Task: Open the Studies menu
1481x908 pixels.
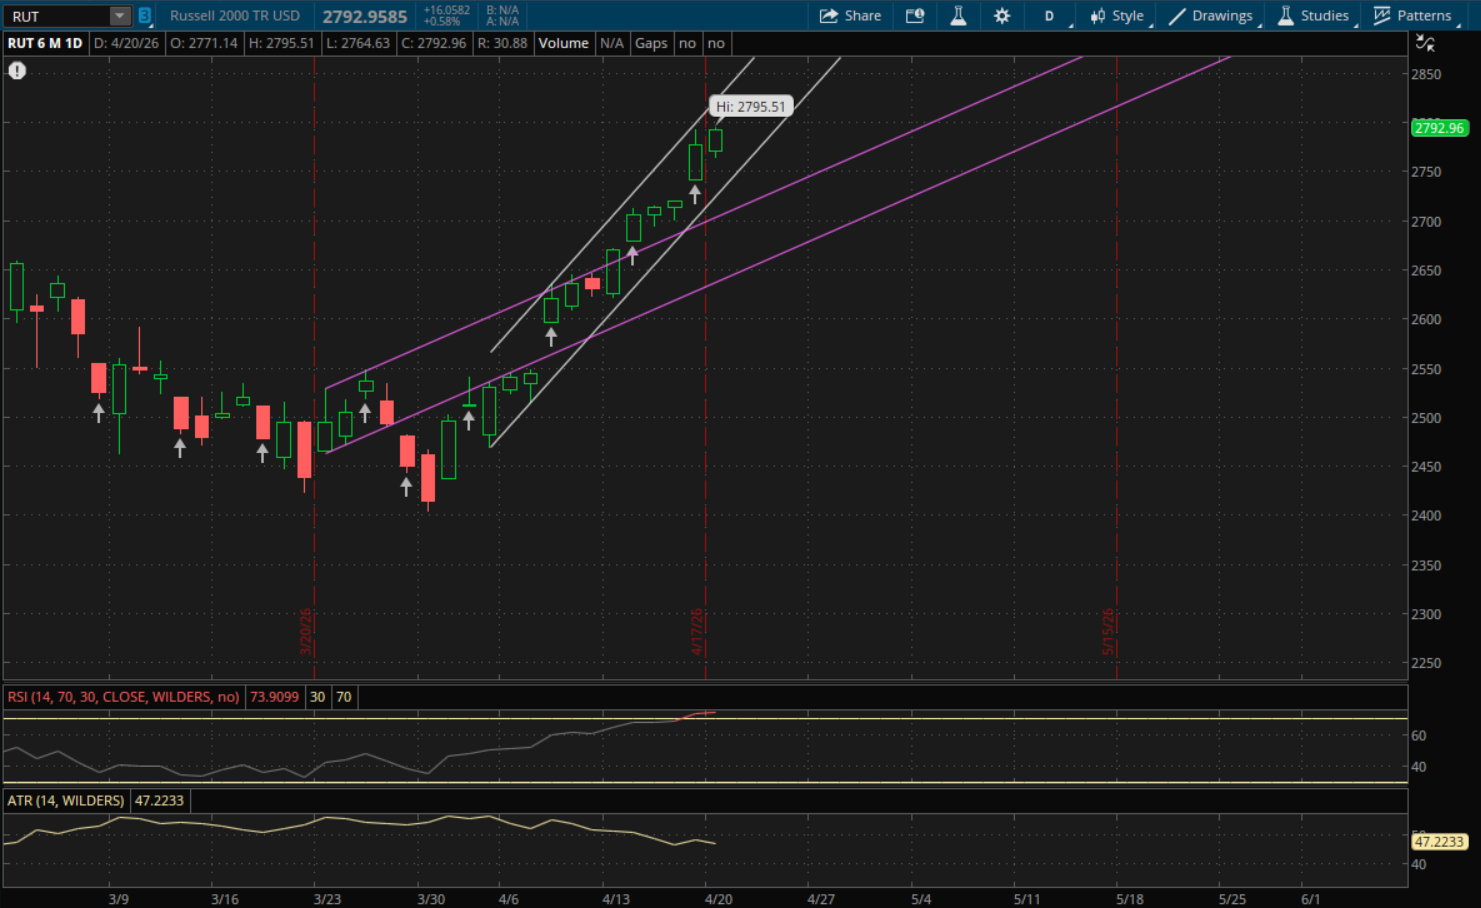Action: coord(1314,16)
